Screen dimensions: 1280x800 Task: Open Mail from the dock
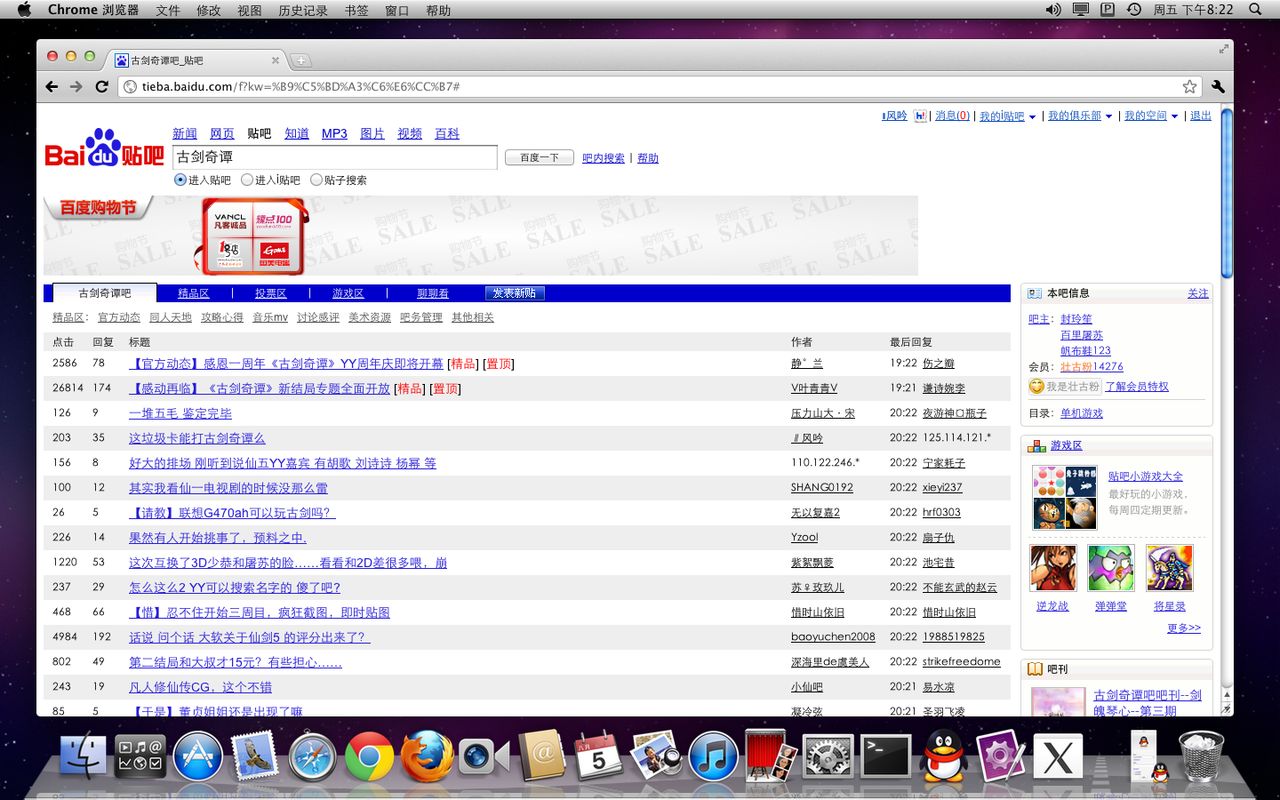(254, 756)
